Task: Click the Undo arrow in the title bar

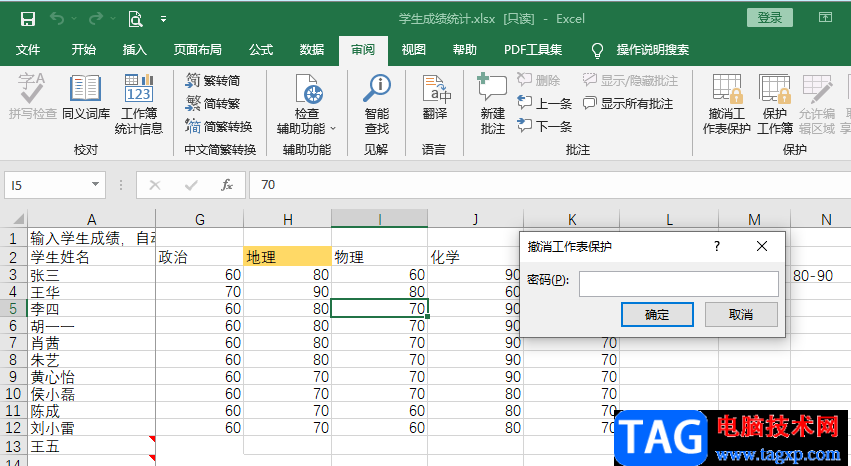Action: 56,18
